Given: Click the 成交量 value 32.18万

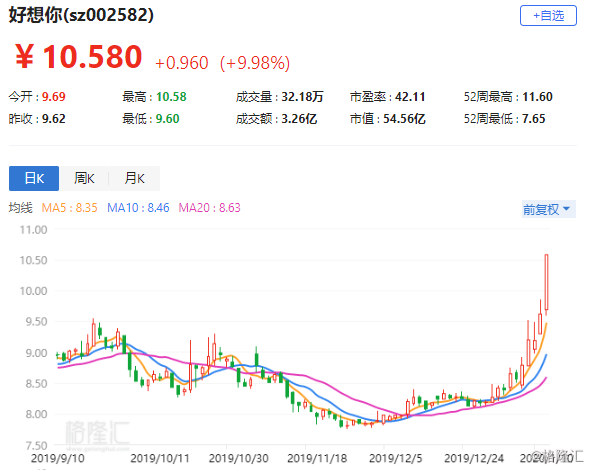Looking at the screenshot, I should 302,97.
